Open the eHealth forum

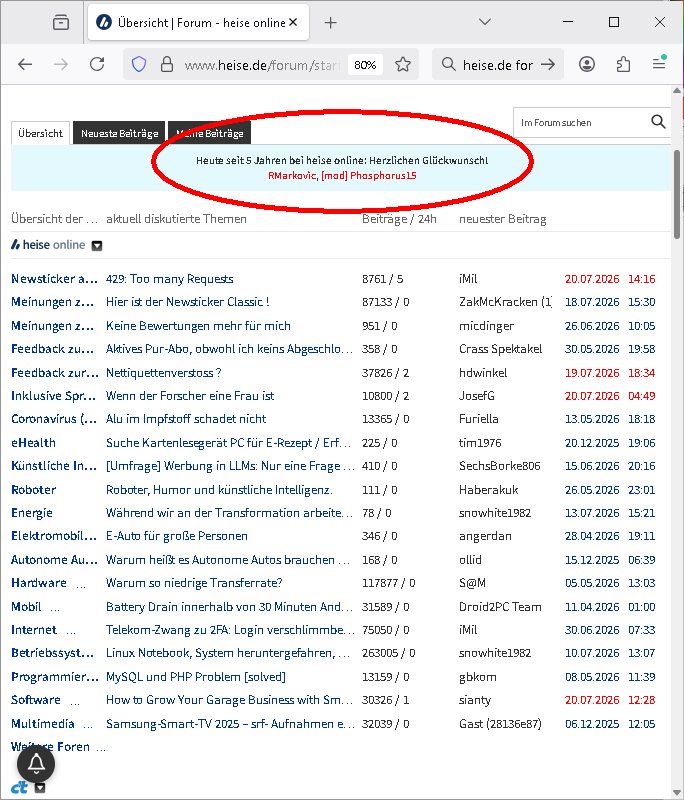click(34, 443)
